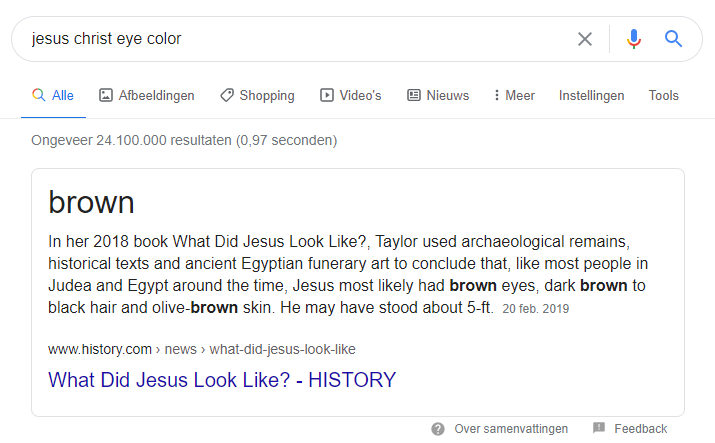Start voice search with microphone icon
Image resolution: width=715 pixels, height=443 pixels.
pyautogui.click(x=634, y=39)
